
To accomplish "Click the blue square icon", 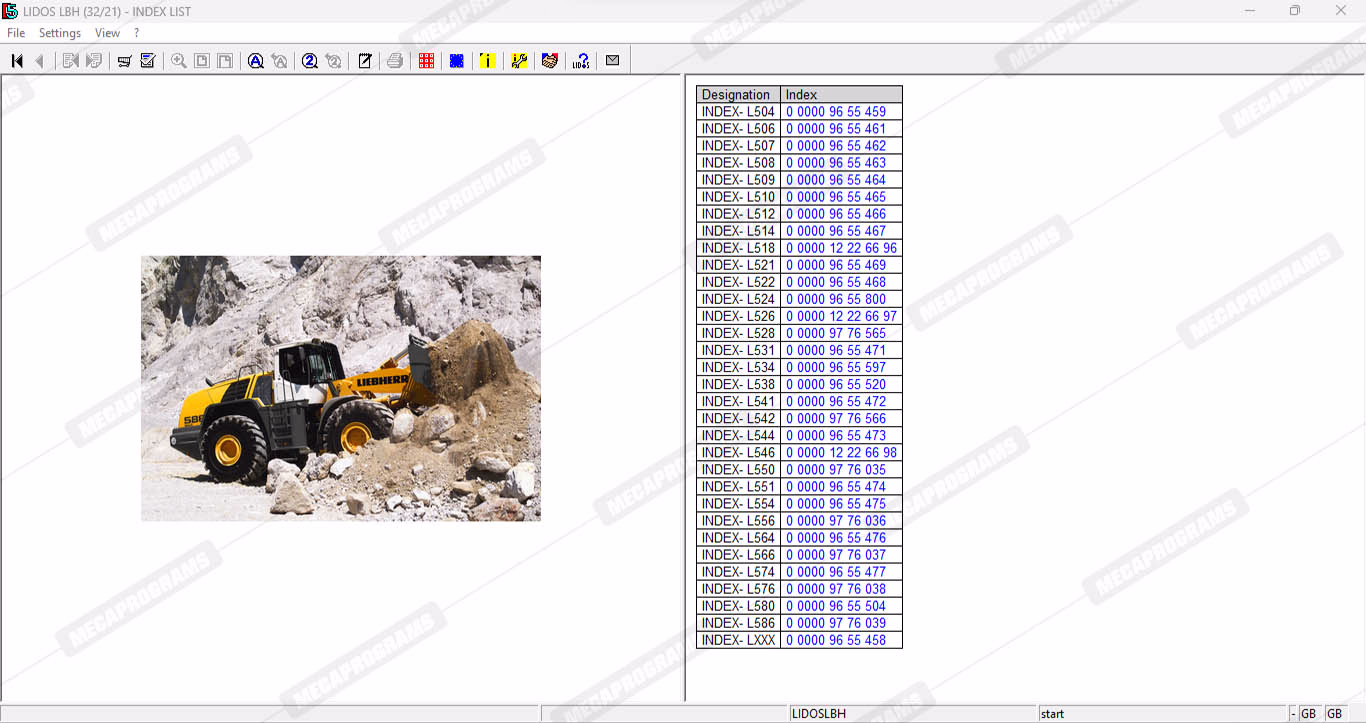I will (x=457, y=61).
